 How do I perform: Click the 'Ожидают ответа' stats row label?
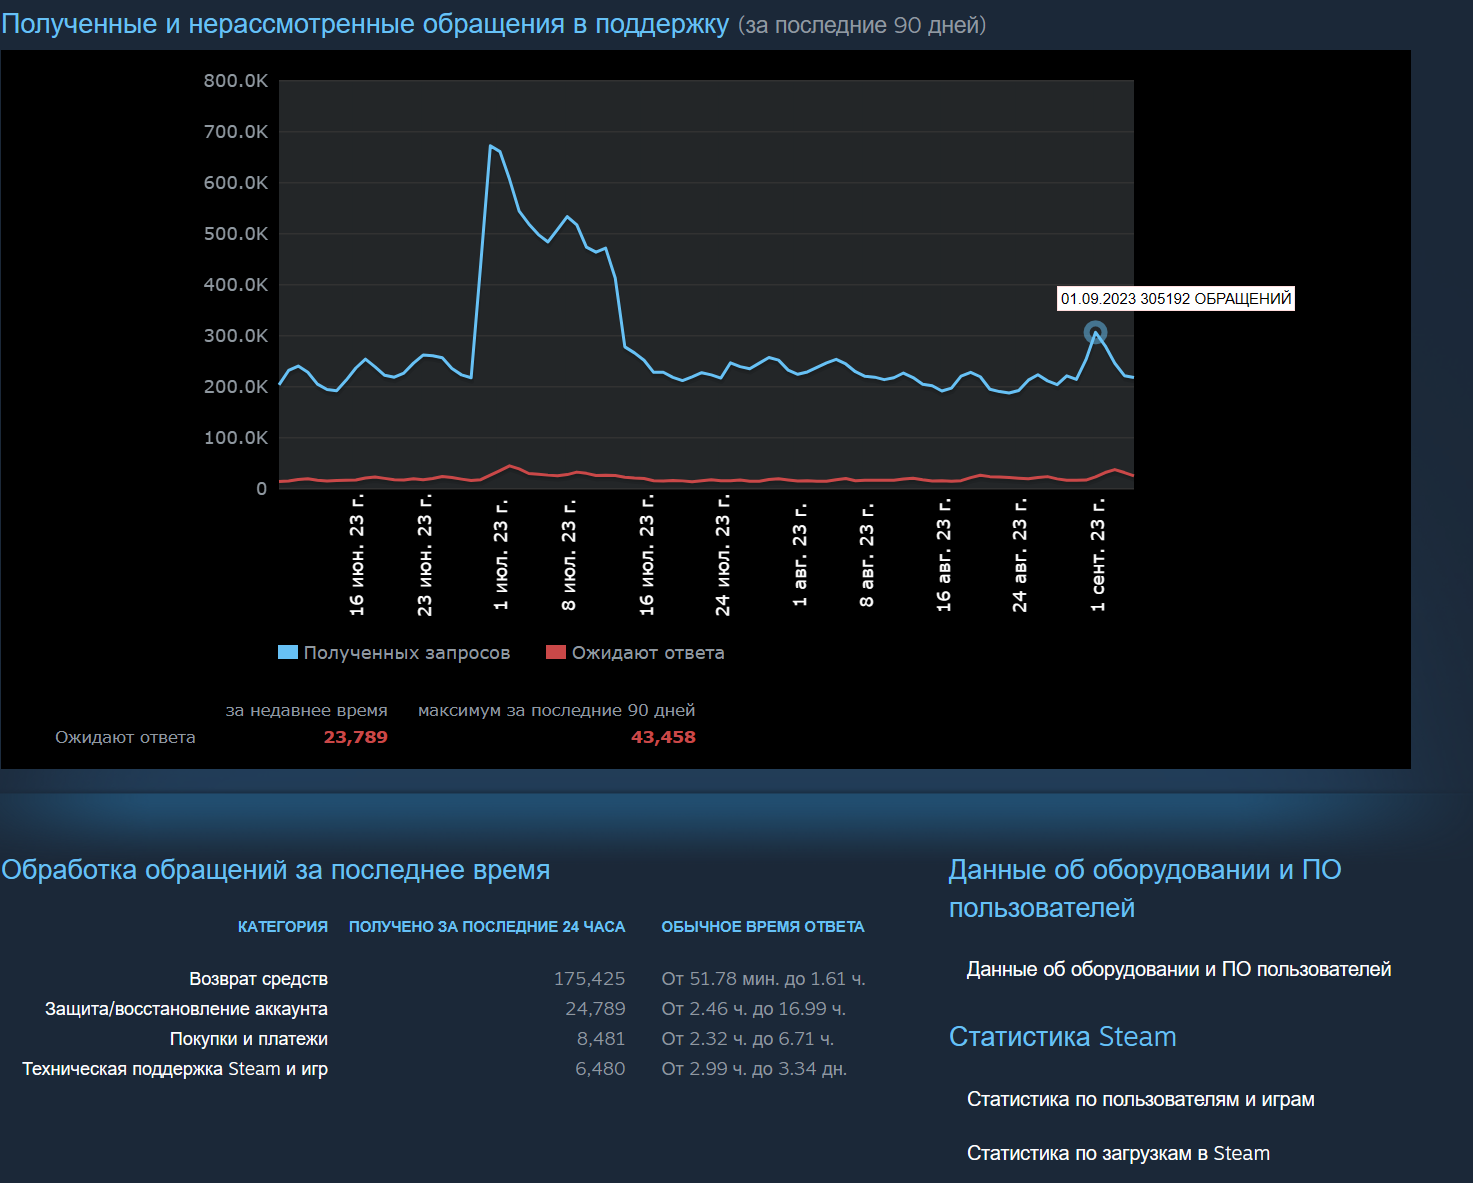pos(125,737)
